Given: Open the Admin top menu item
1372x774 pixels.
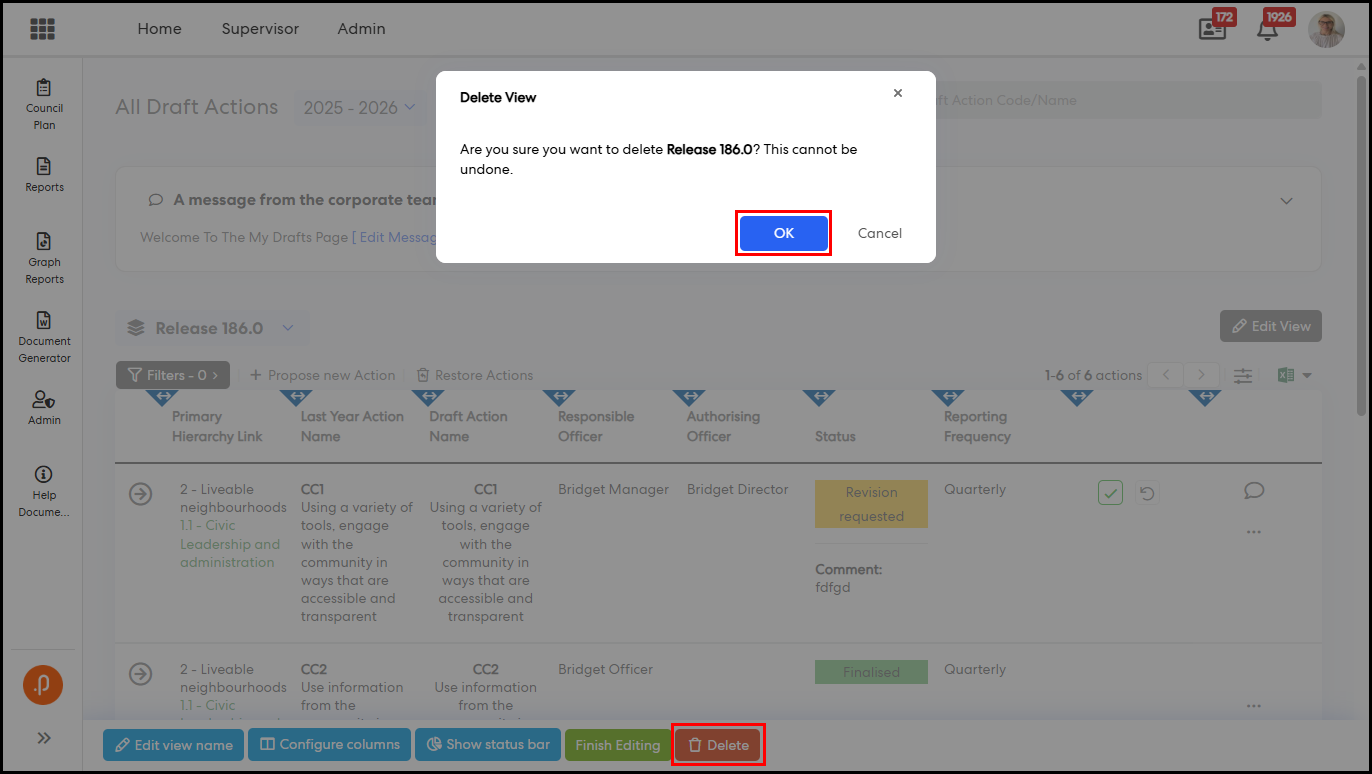Looking at the screenshot, I should pos(361,29).
